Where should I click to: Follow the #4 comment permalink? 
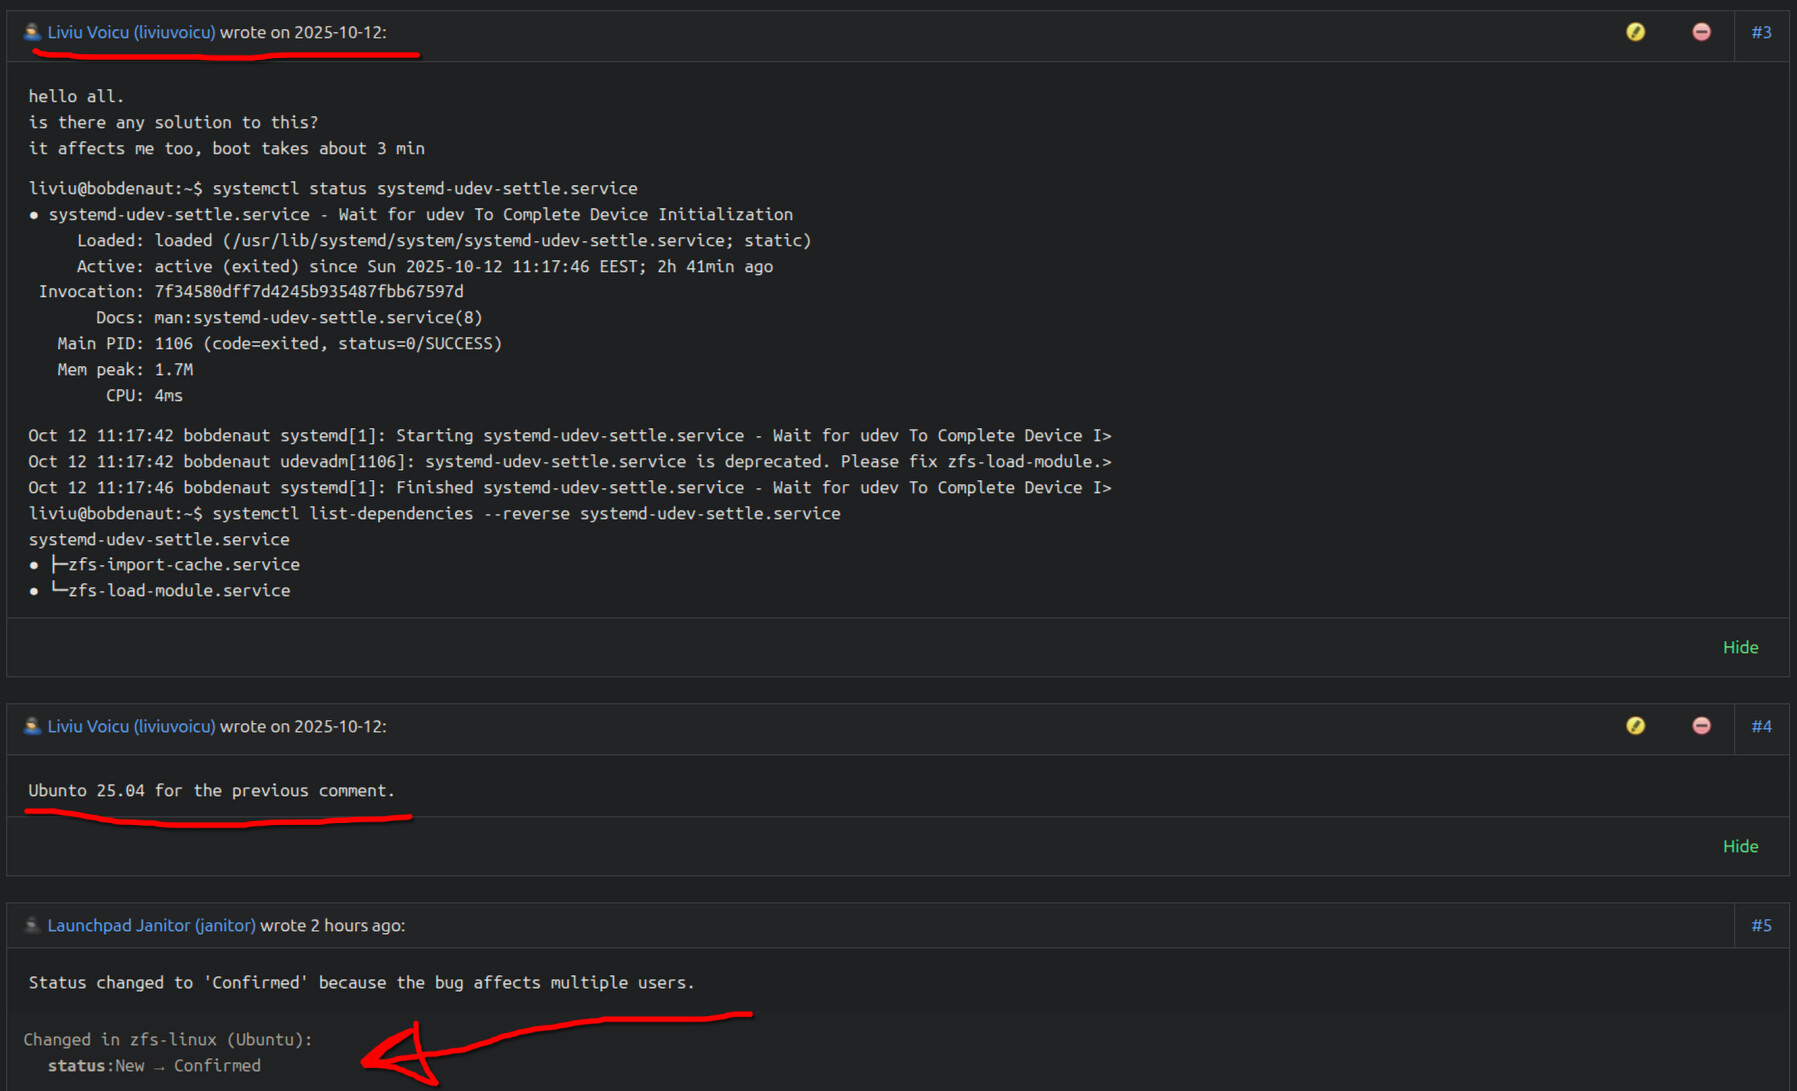pyautogui.click(x=1761, y=726)
